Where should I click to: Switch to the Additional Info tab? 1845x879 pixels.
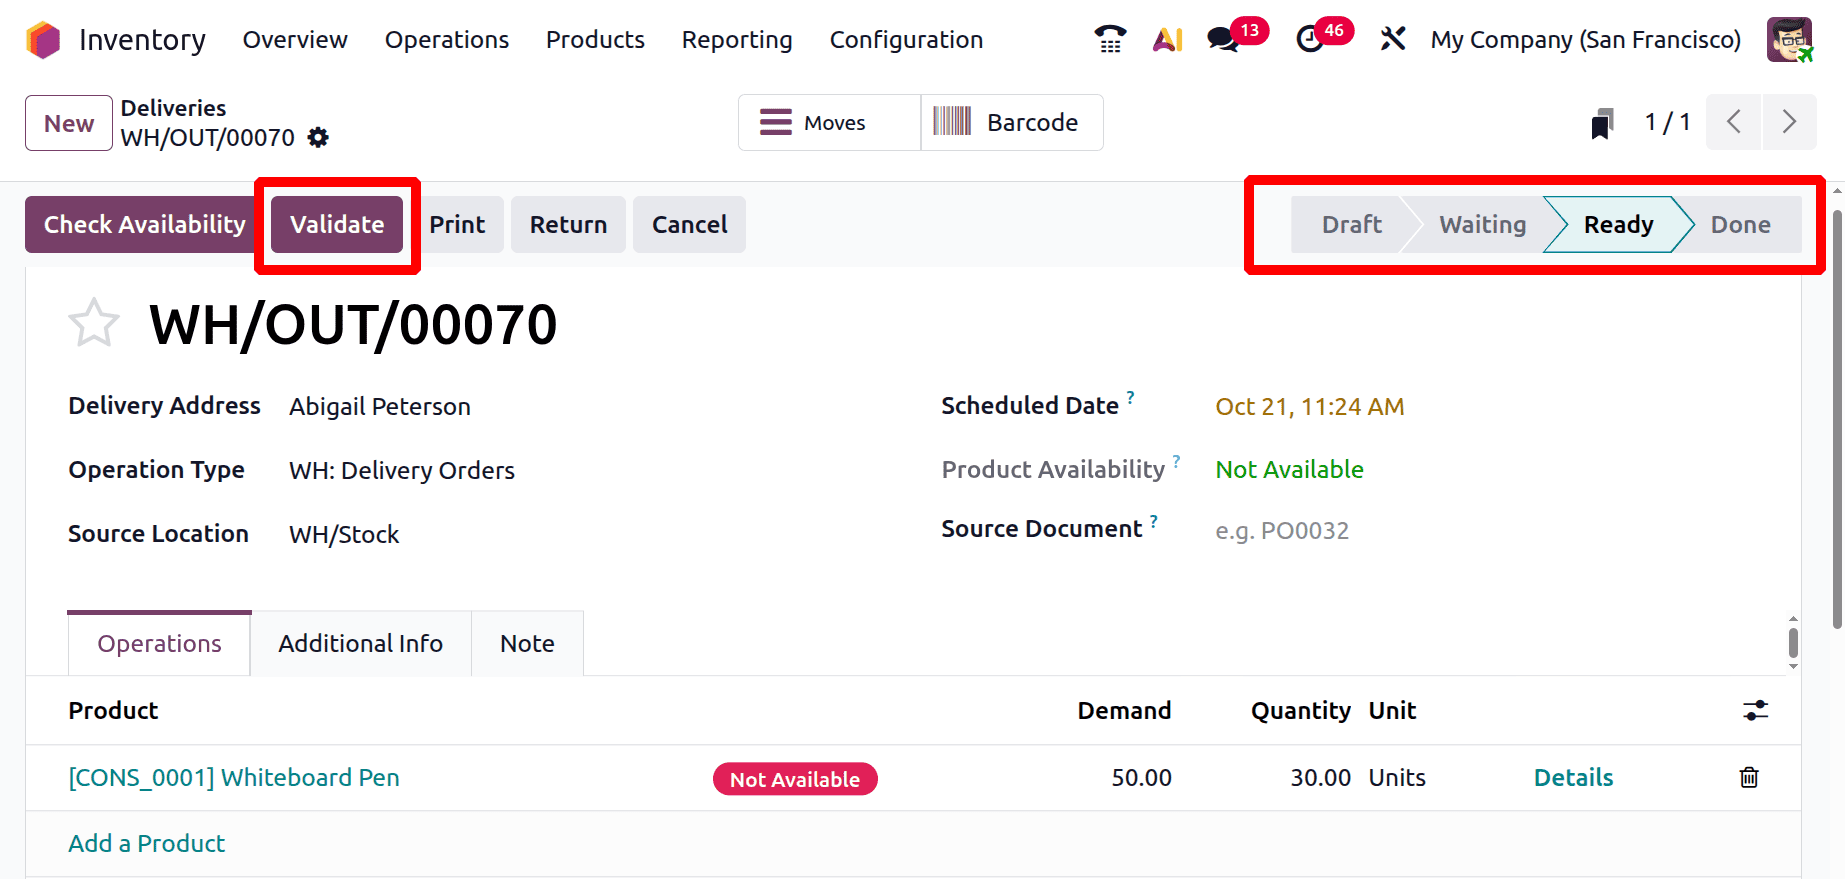tap(360, 644)
